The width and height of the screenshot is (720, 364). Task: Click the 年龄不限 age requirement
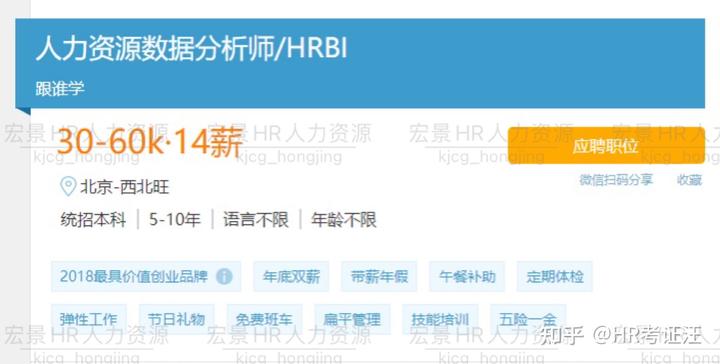(343, 219)
